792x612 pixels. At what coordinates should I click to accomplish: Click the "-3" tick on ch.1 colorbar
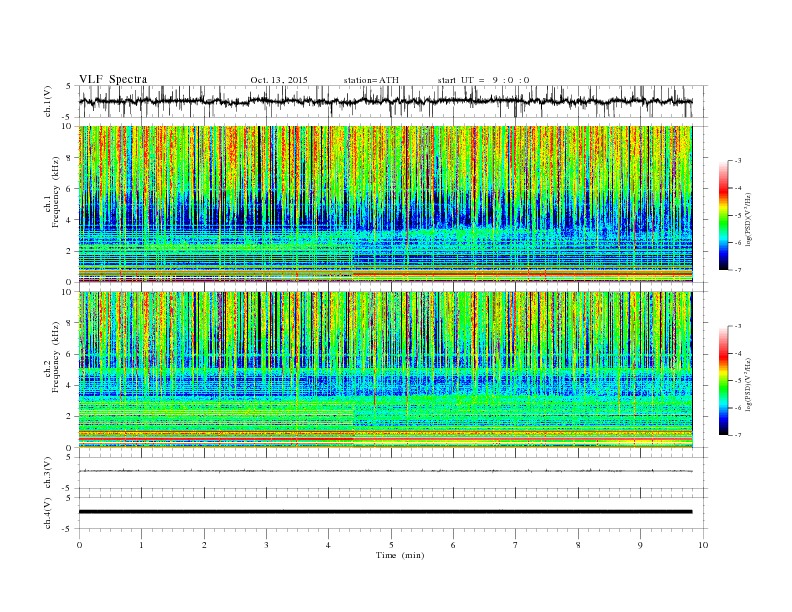(738, 161)
